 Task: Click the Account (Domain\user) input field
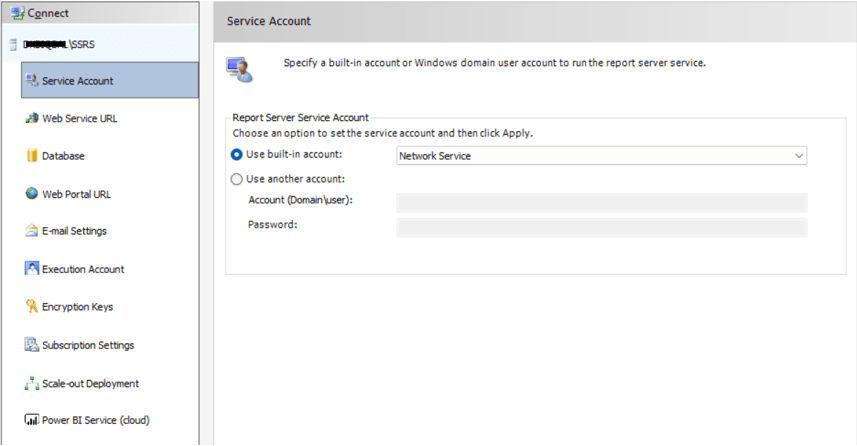[x=601, y=203]
